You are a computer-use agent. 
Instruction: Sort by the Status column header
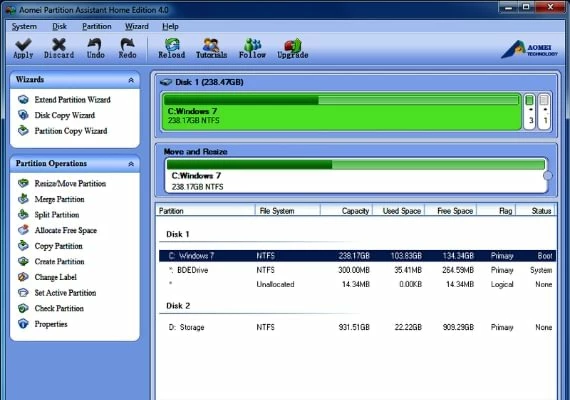(x=536, y=211)
